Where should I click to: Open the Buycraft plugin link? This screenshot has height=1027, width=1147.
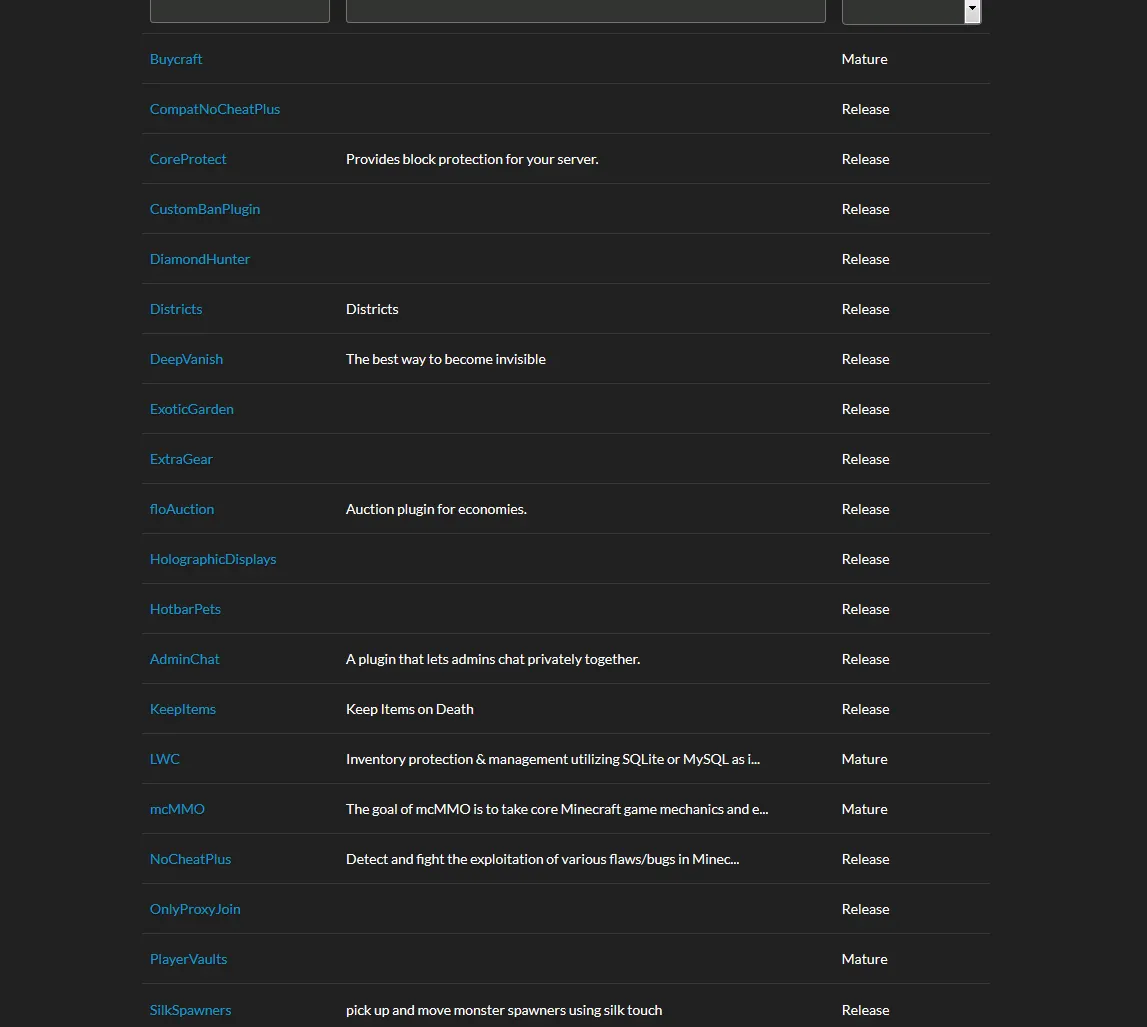coord(176,59)
